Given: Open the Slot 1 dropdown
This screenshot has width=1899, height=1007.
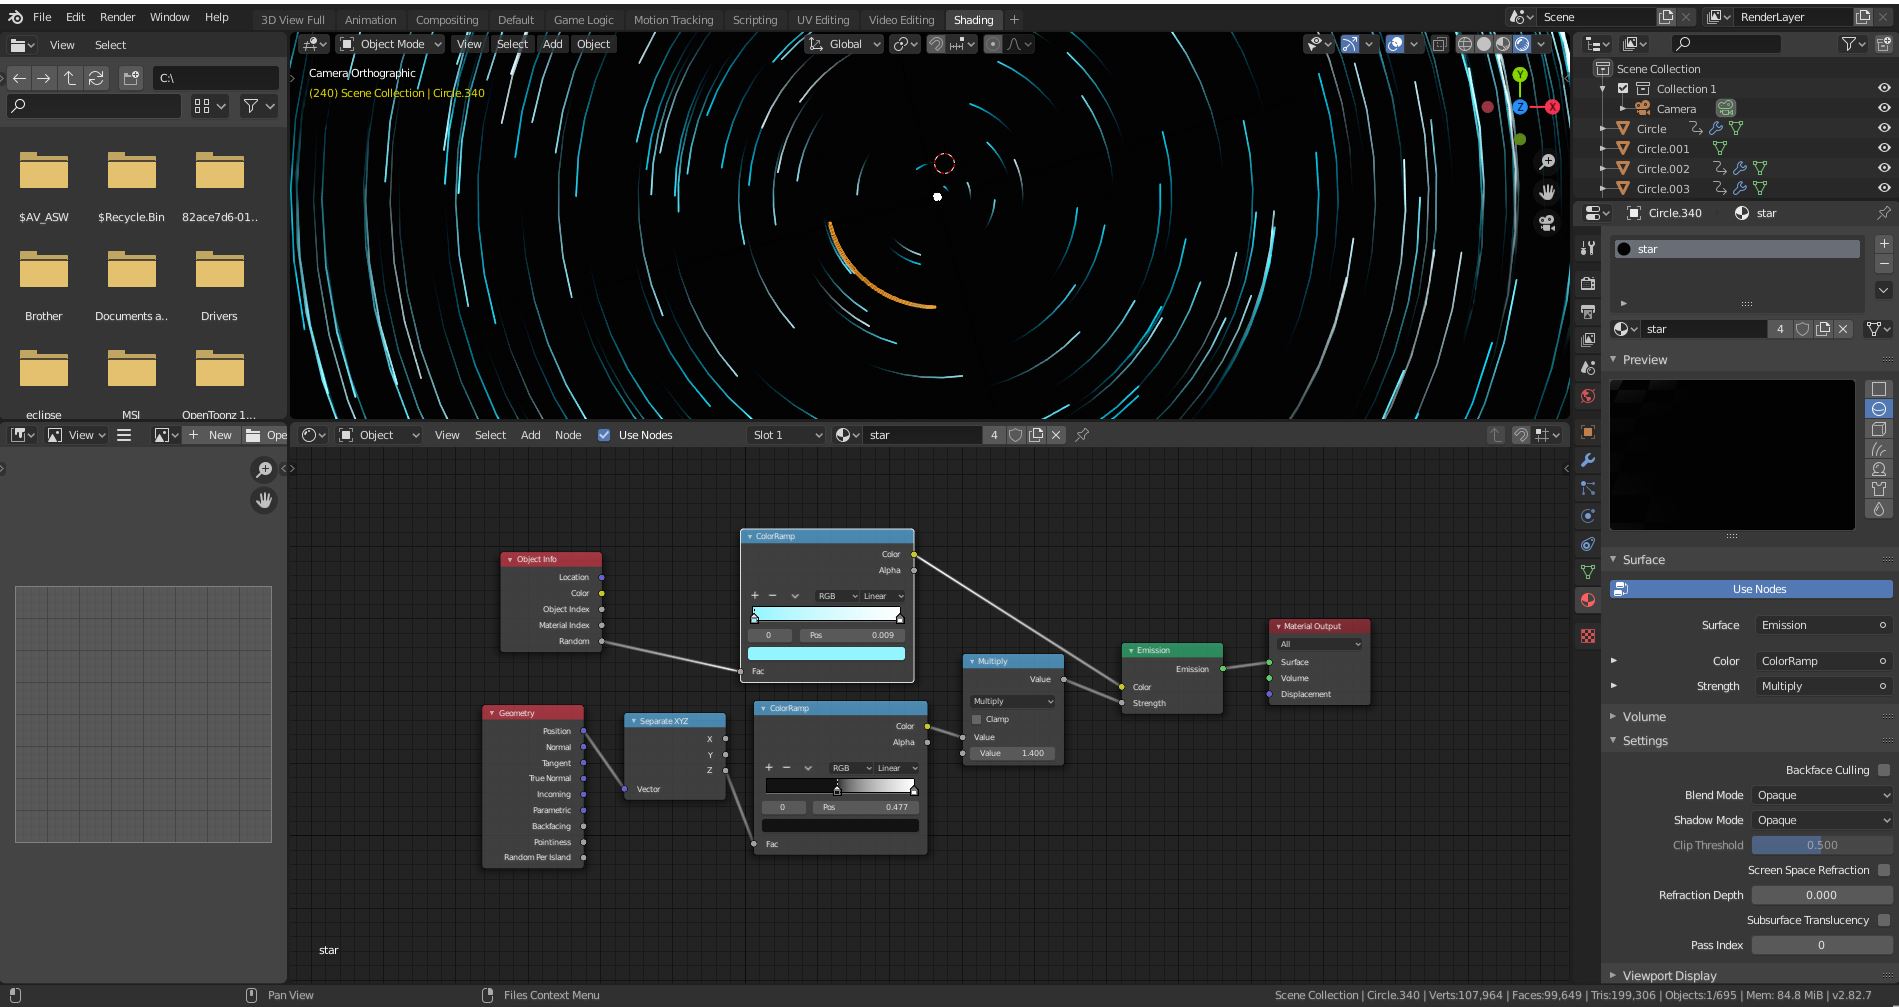Looking at the screenshot, I should [787, 435].
